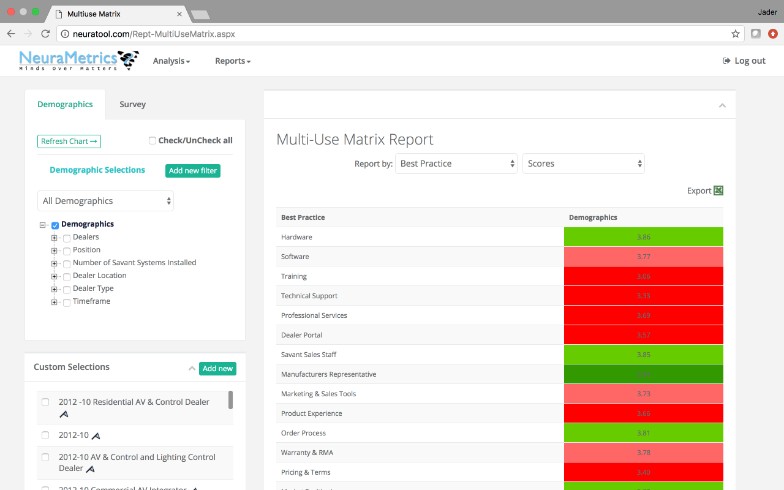Click Manufacturers Representative dark green cell

[x=644, y=374]
